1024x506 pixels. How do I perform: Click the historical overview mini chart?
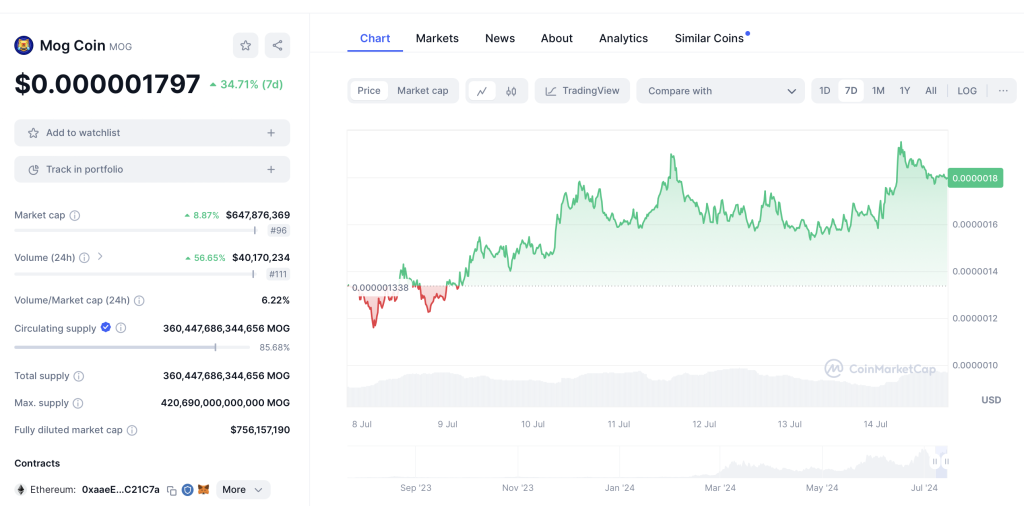647,464
